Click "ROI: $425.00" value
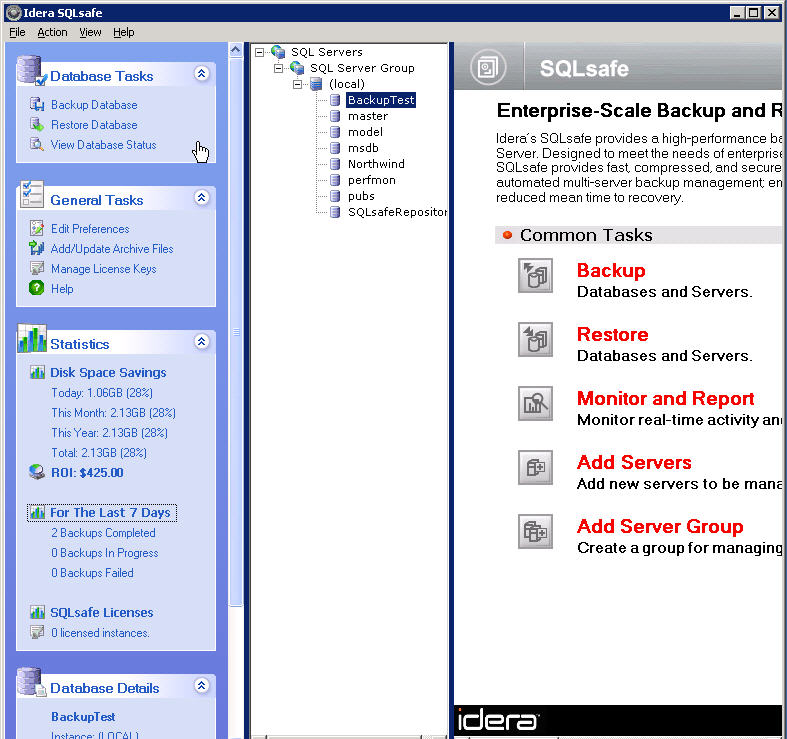The height and width of the screenshot is (739, 787). click(87, 472)
